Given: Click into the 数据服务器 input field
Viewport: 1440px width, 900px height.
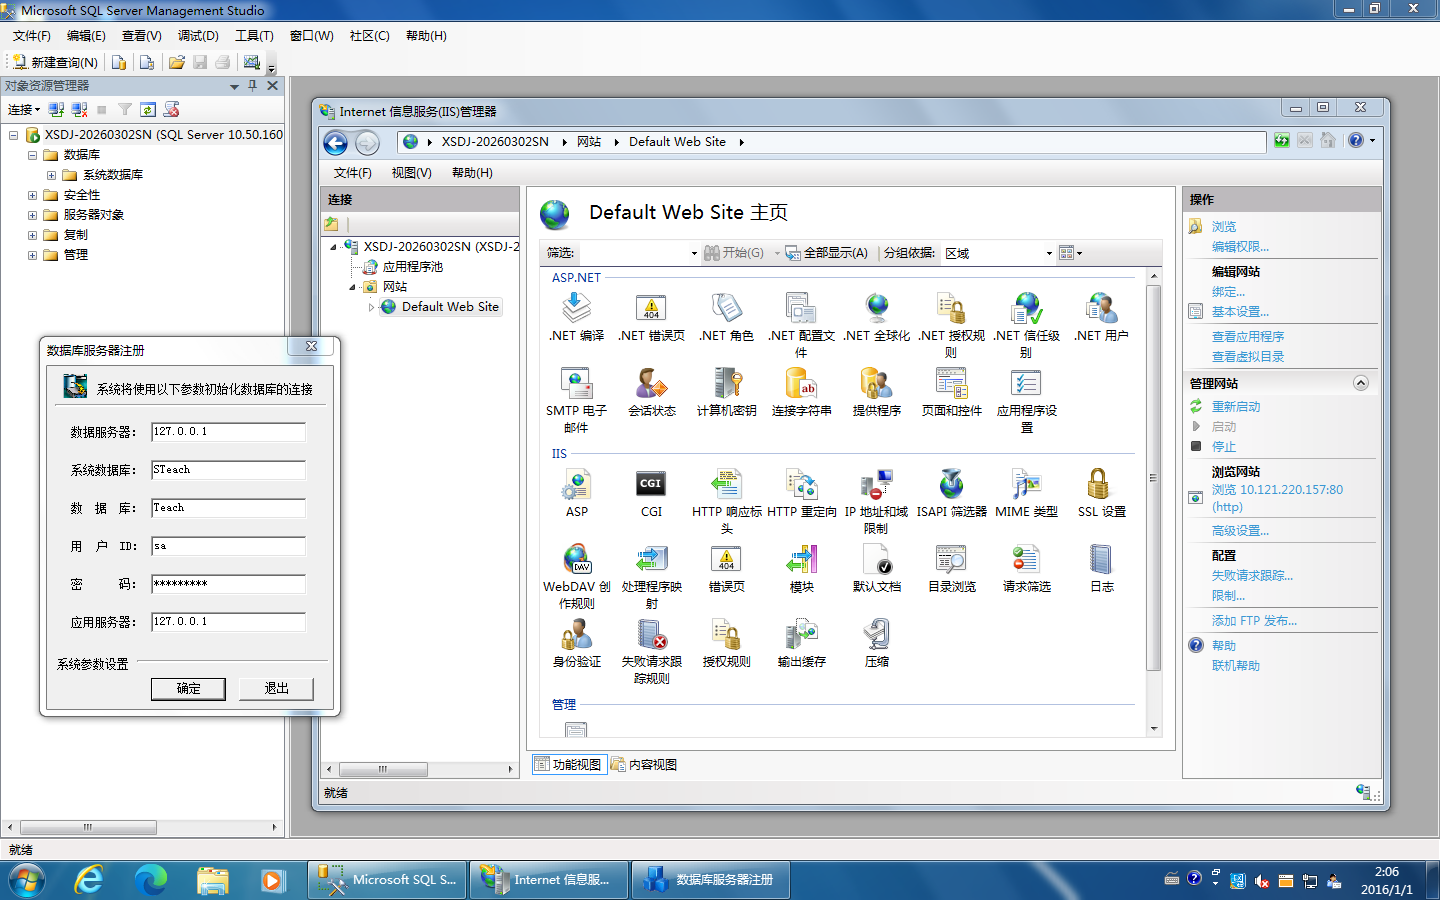Looking at the screenshot, I should (228, 432).
